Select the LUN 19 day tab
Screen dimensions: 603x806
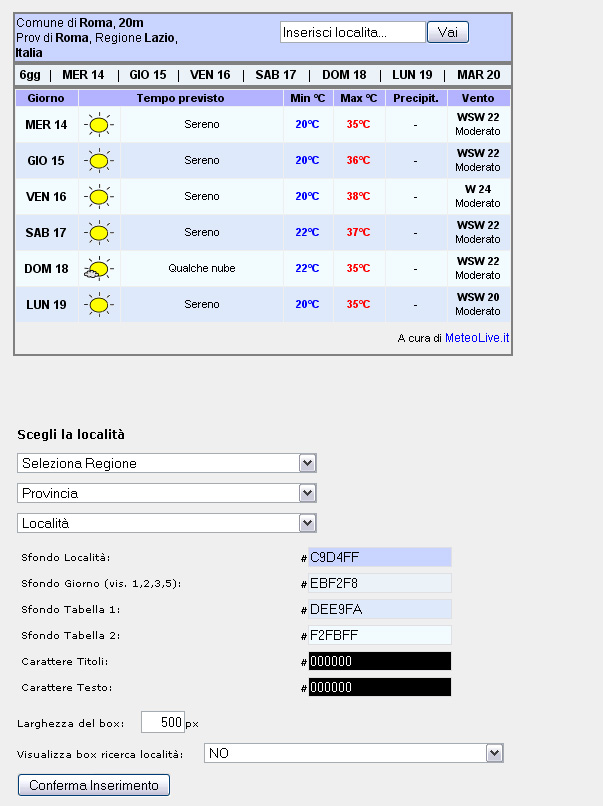point(412,75)
